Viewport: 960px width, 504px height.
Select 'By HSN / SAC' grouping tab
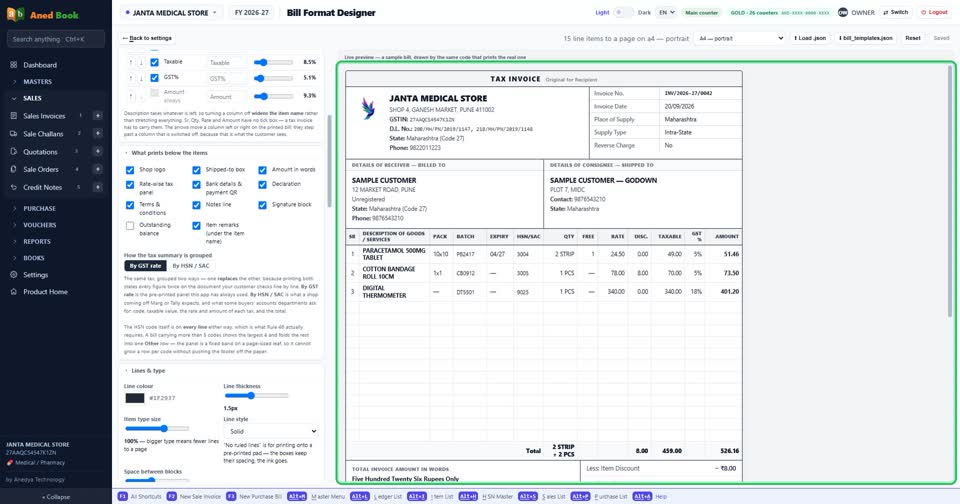click(190, 266)
